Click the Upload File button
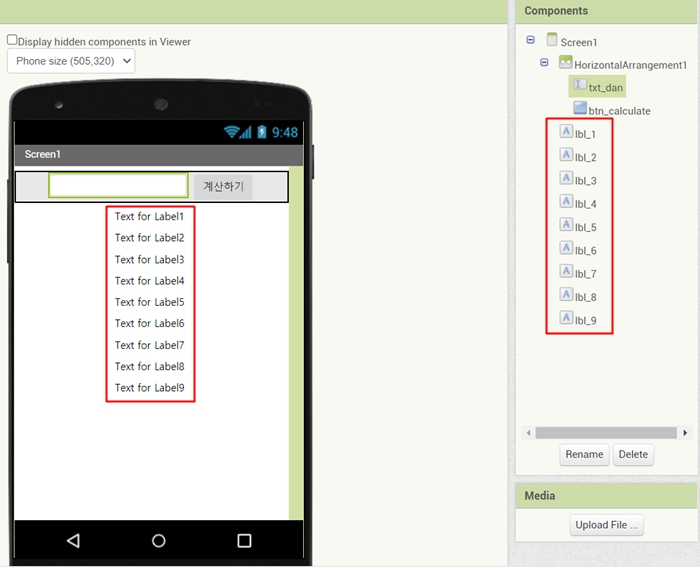The width and height of the screenshot is (700, 568). (606, 525)
